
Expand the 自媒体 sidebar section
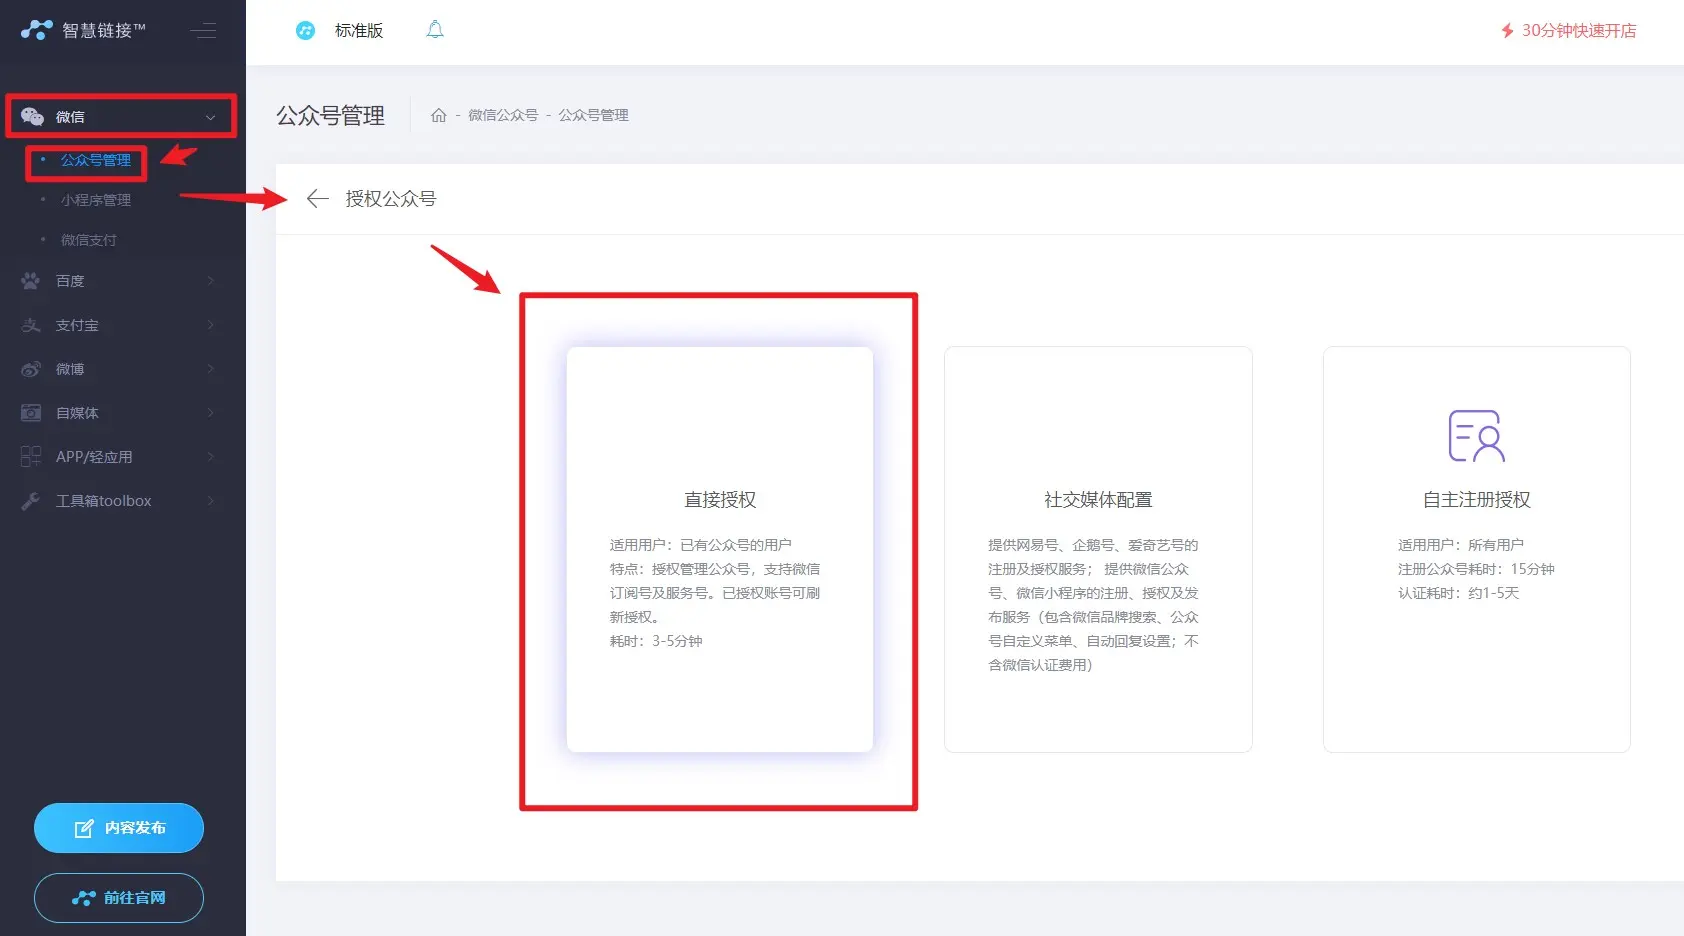118,413
